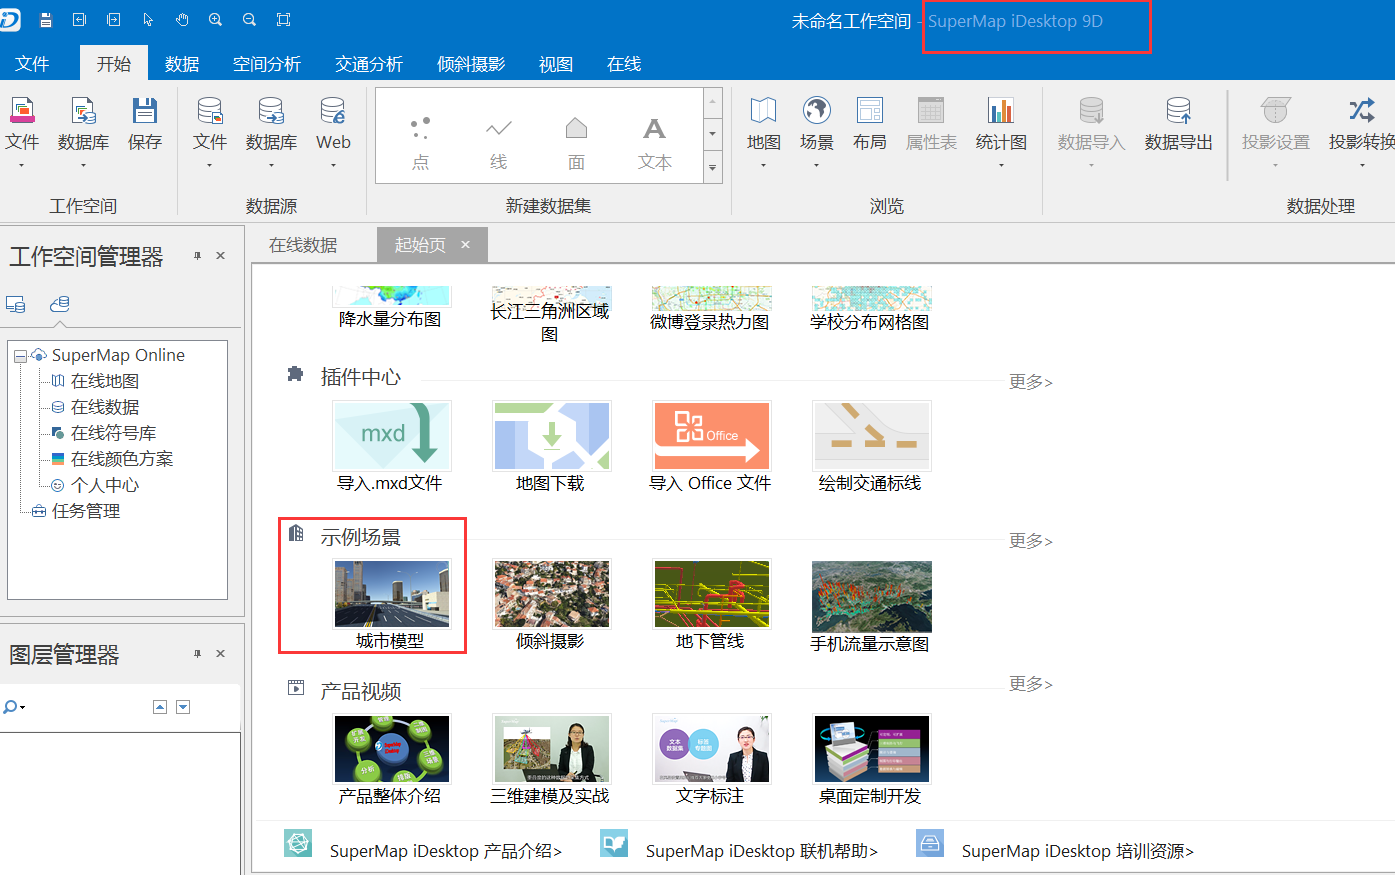Click 更多> beside 插件中心
1395x875 pixels.
tap(1030, 381)
